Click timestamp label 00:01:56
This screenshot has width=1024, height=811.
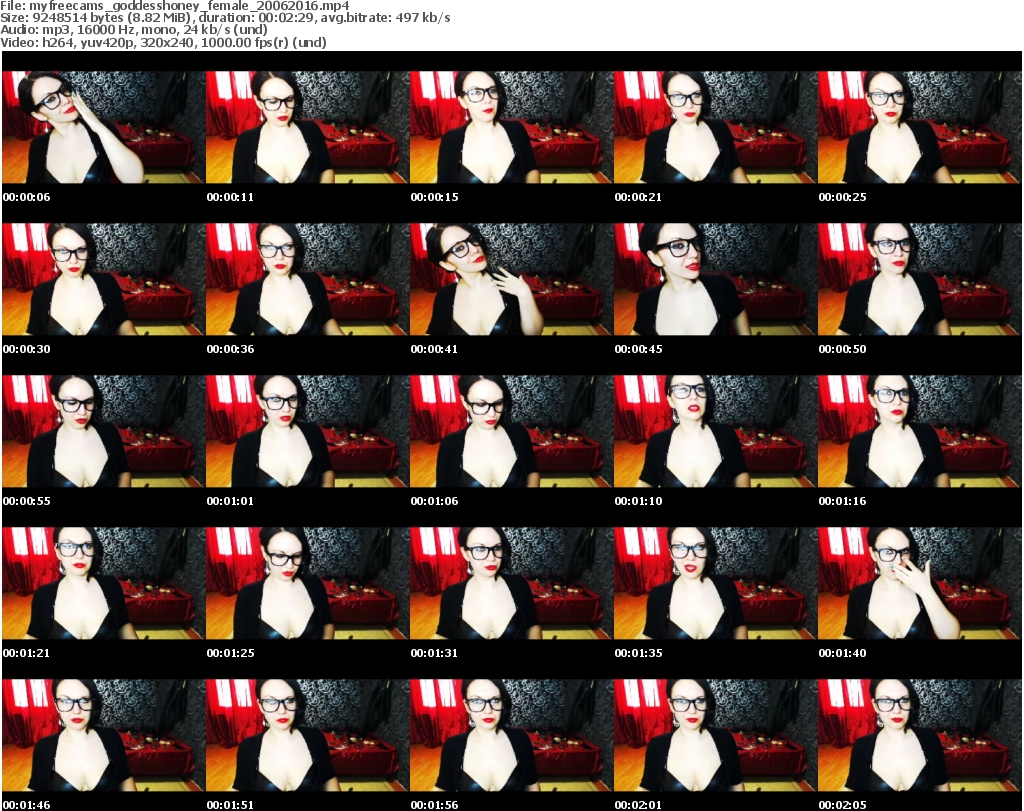pos(434,805)
